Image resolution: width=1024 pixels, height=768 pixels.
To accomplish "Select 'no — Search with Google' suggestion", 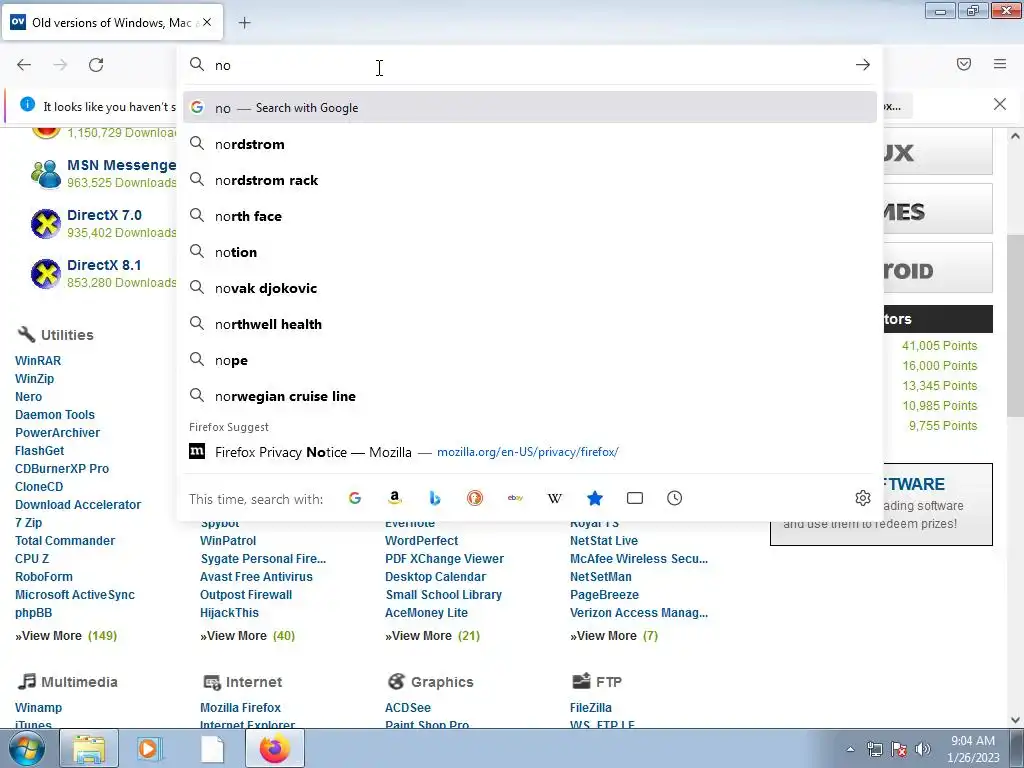I will click(530, 108).
